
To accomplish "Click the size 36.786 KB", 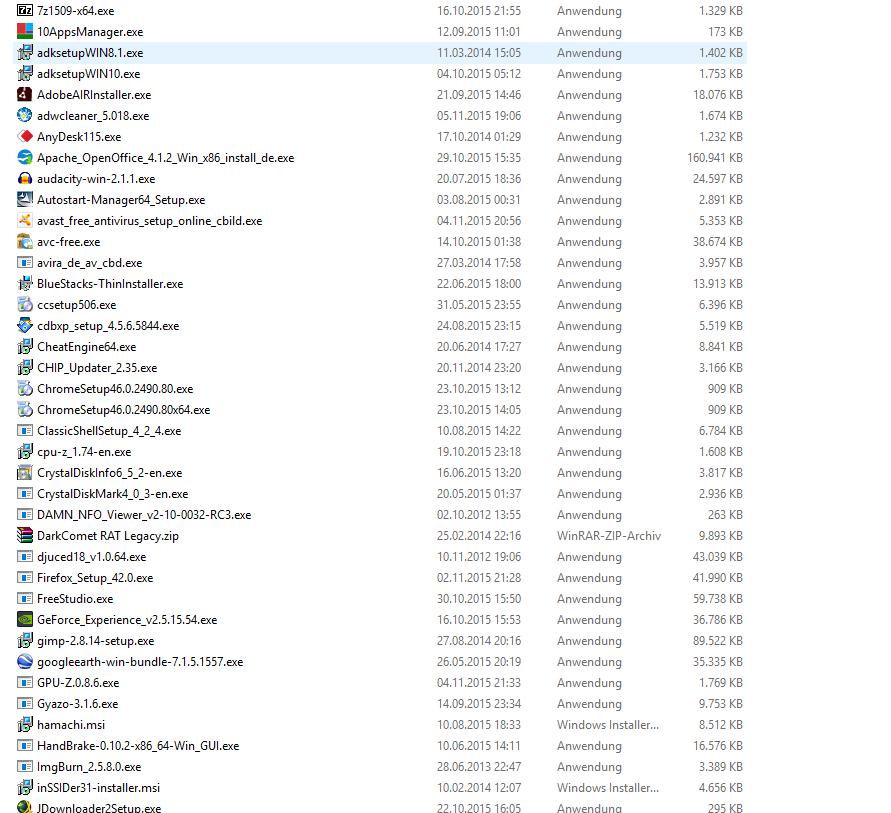I will point(718,620).
